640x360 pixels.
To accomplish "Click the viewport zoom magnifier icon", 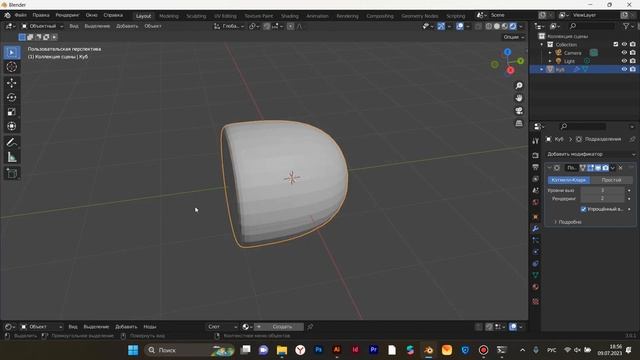I will pyautogui.click(x=519, y=85).
